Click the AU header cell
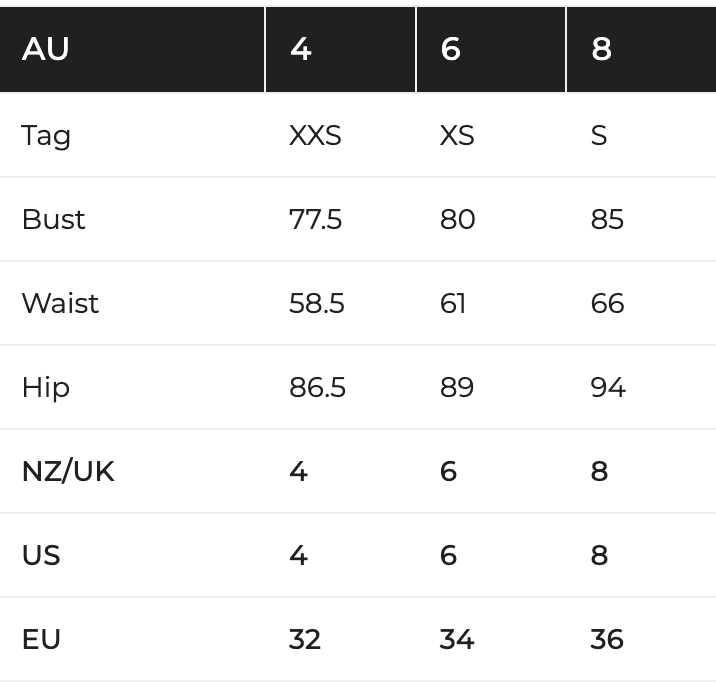 pyautogui.click(x=132, y=49)
